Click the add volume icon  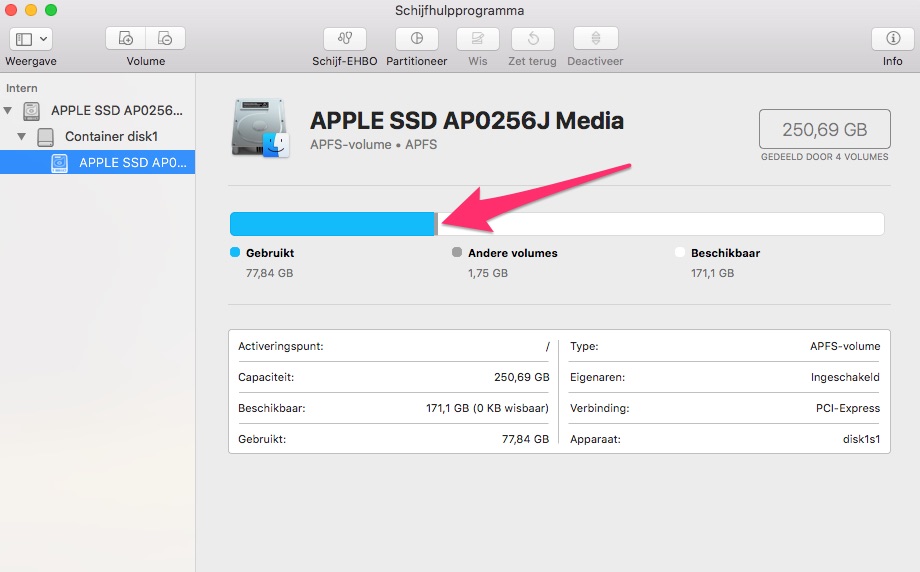point(126,39)
